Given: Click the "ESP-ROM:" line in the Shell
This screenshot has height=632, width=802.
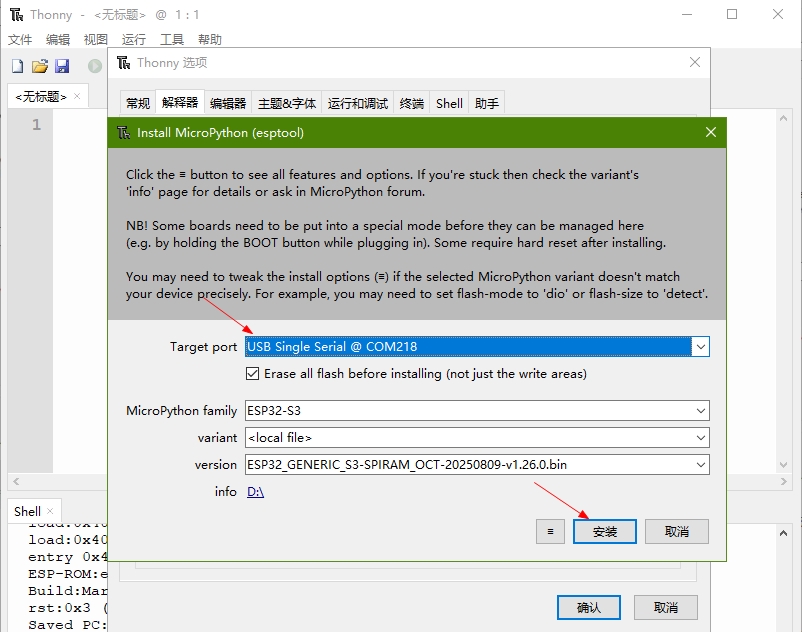Looking at the screenshot, I should pos(68,574).
